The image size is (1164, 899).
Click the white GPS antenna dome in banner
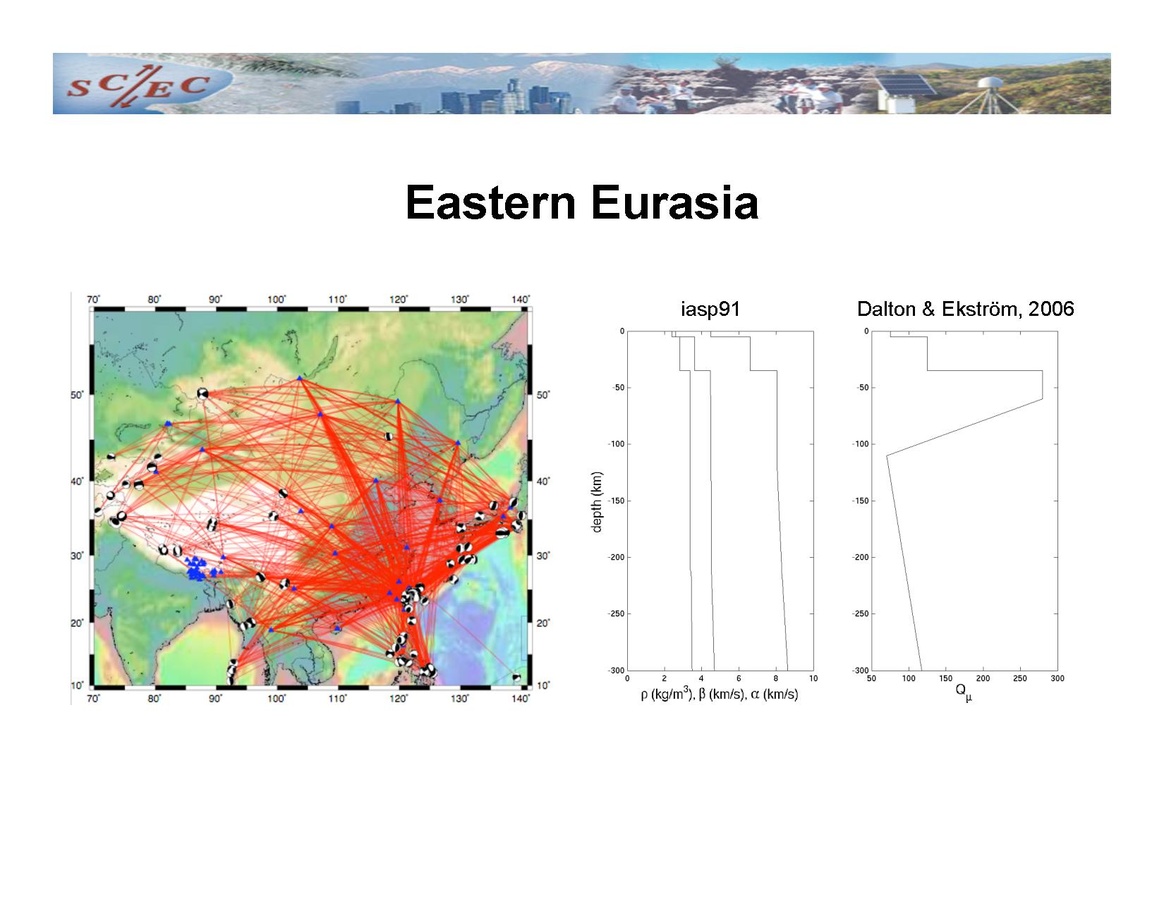pyautogui.click(x=995, y=83)
